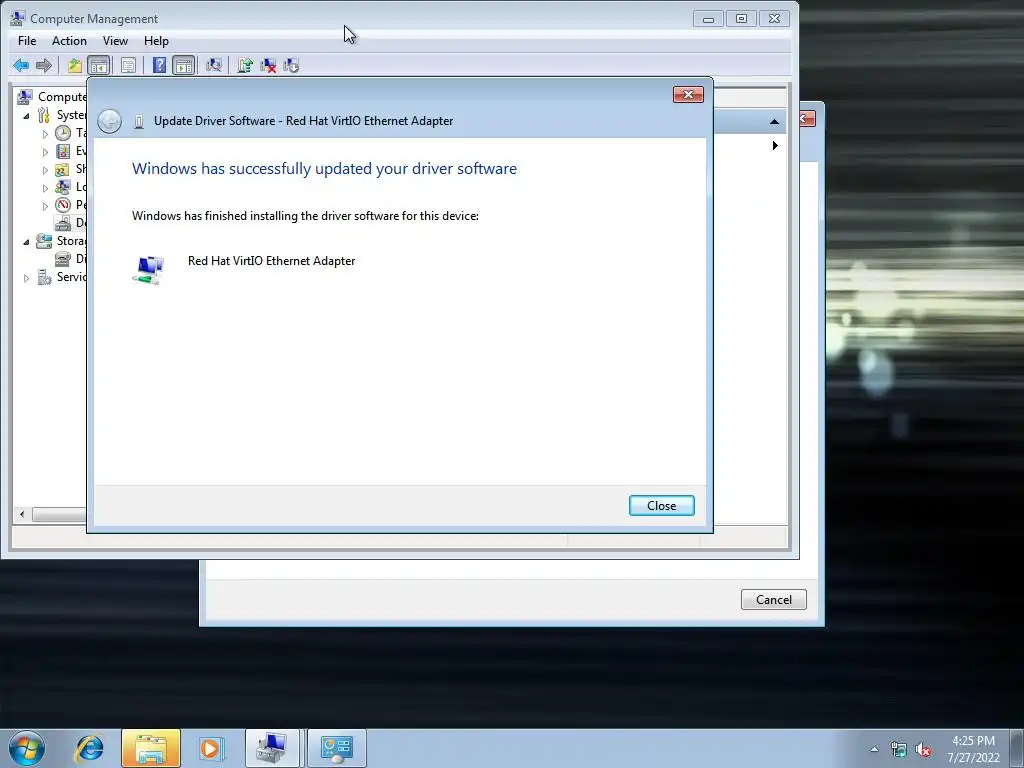Screen dimensions: 1024x768
Task: Open the Properties toolbar icon
Action: pyautogui.click(x=128, y=65)
